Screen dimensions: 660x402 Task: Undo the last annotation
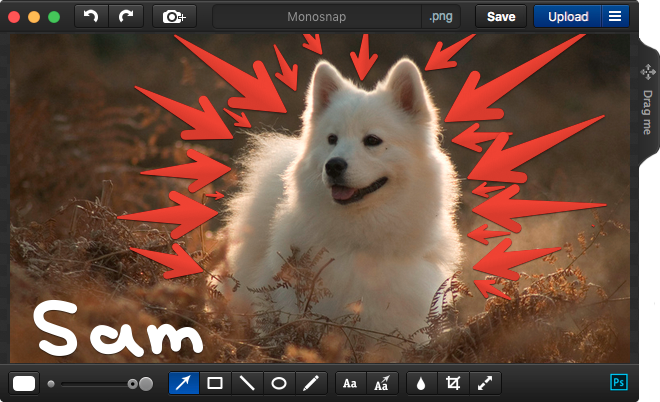point(91,16)
